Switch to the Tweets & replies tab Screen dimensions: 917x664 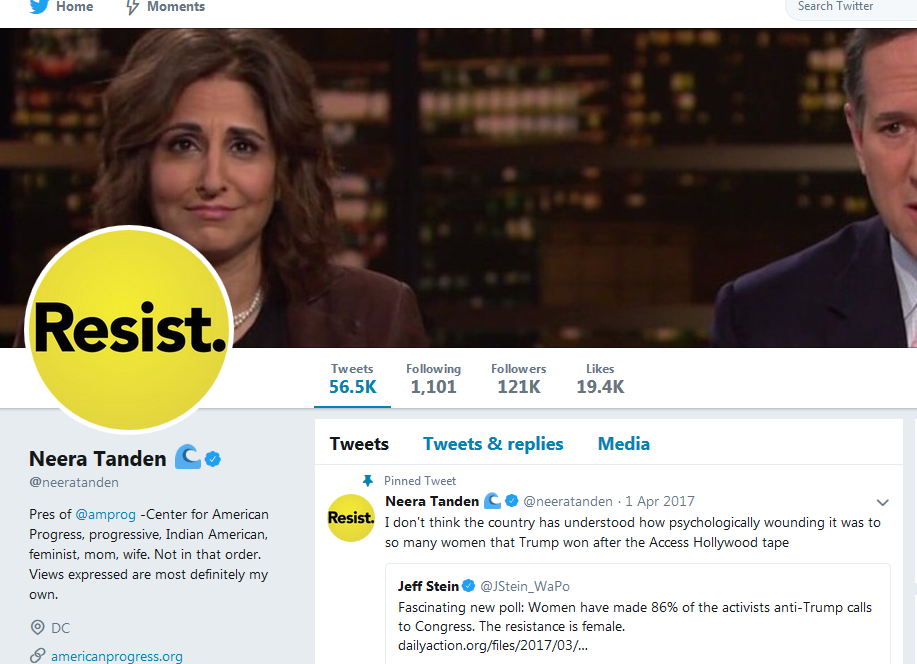493,443
